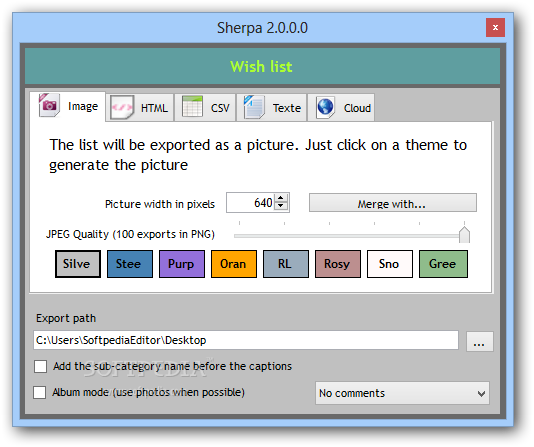Choose the Steel blue theme swatch
This screenshot has width=534, height=447.
130,264
